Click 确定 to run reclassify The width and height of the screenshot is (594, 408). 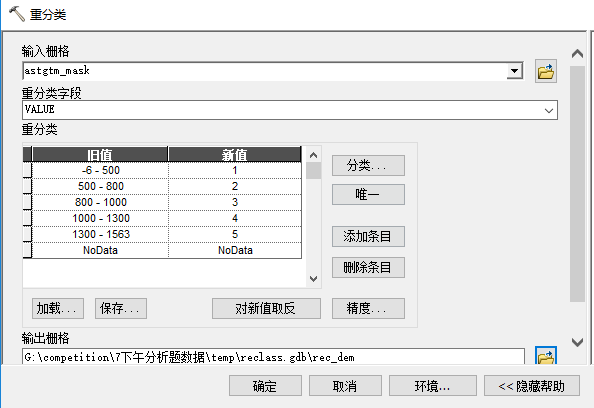(x=265, y=386)
